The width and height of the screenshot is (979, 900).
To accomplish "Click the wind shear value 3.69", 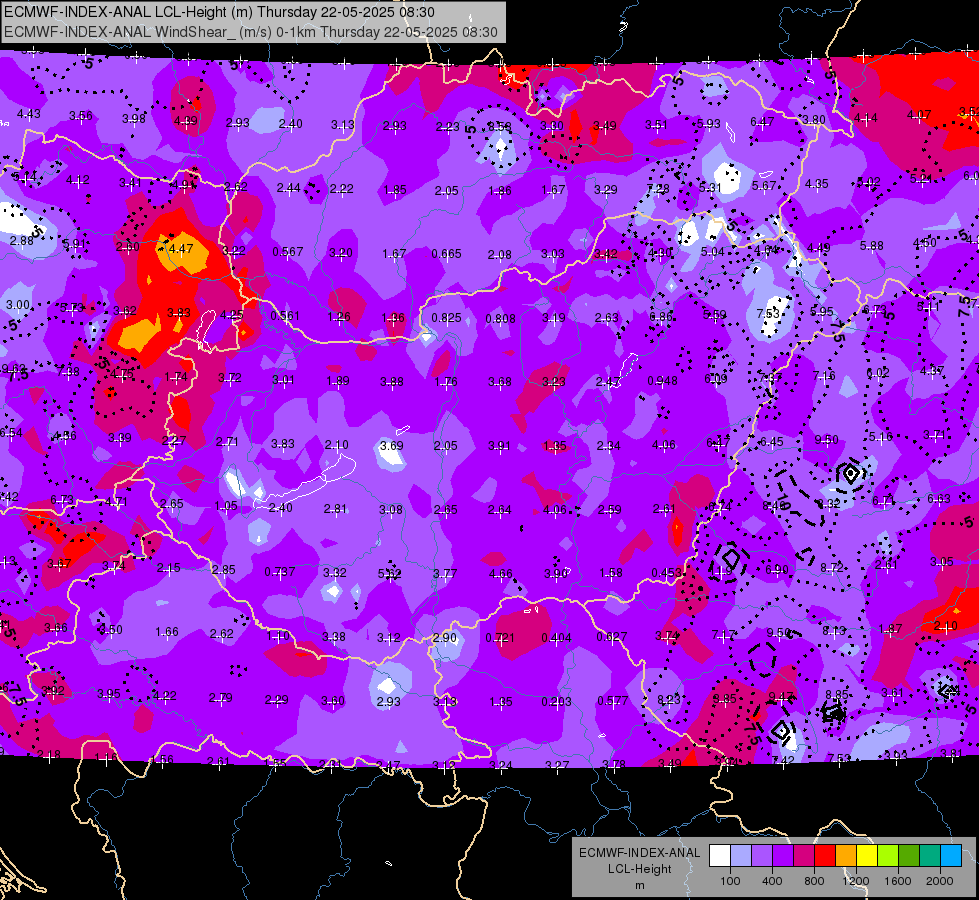I will (x=391, y=445).
